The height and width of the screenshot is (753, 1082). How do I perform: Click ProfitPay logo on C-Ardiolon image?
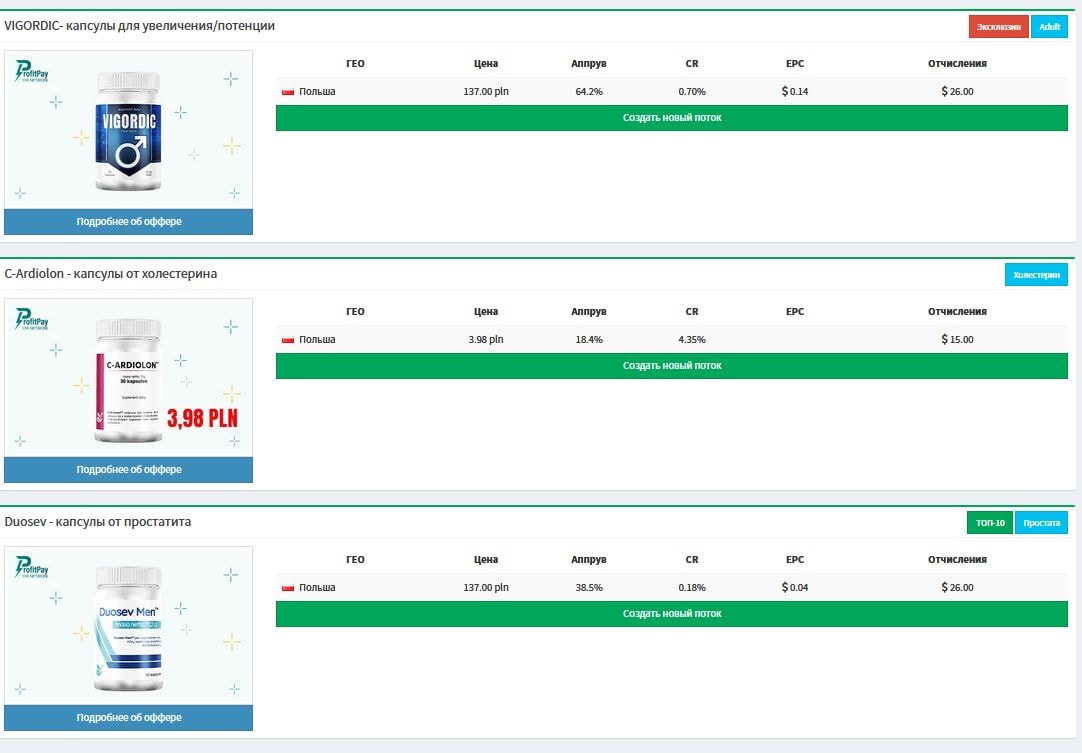click(x=32, y=319)
